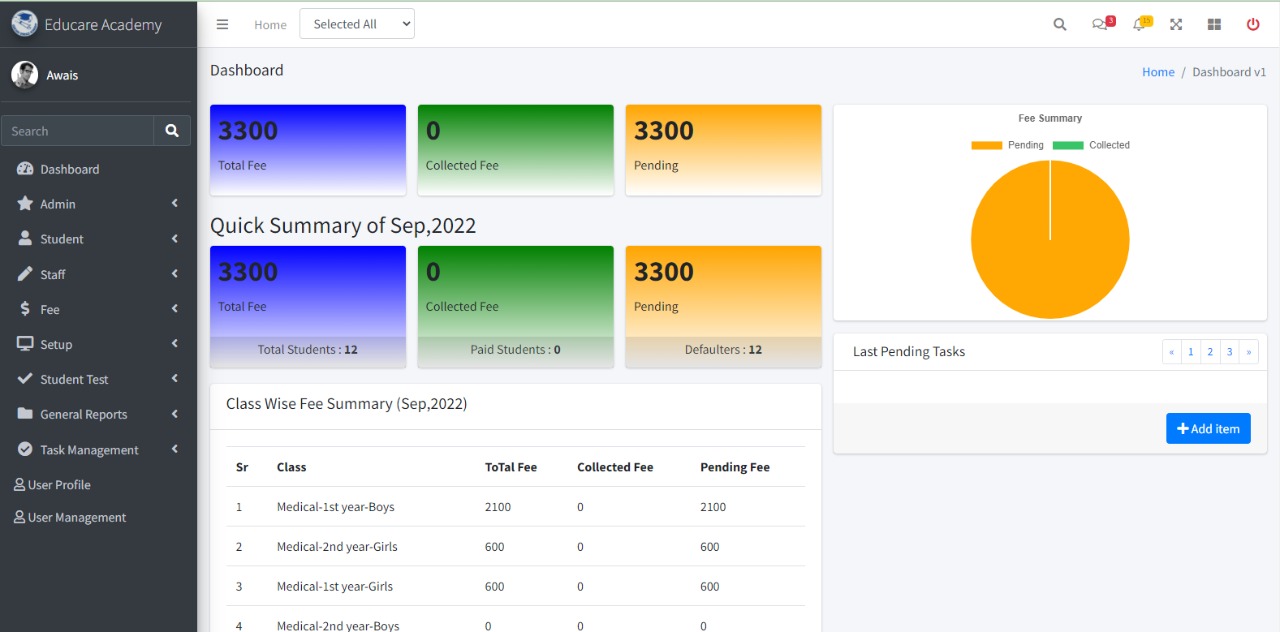Image resolution: width=1280 pixels, height=632 pixels.
Task: Open the notifications bell icon
Action: pos(1139,25)
